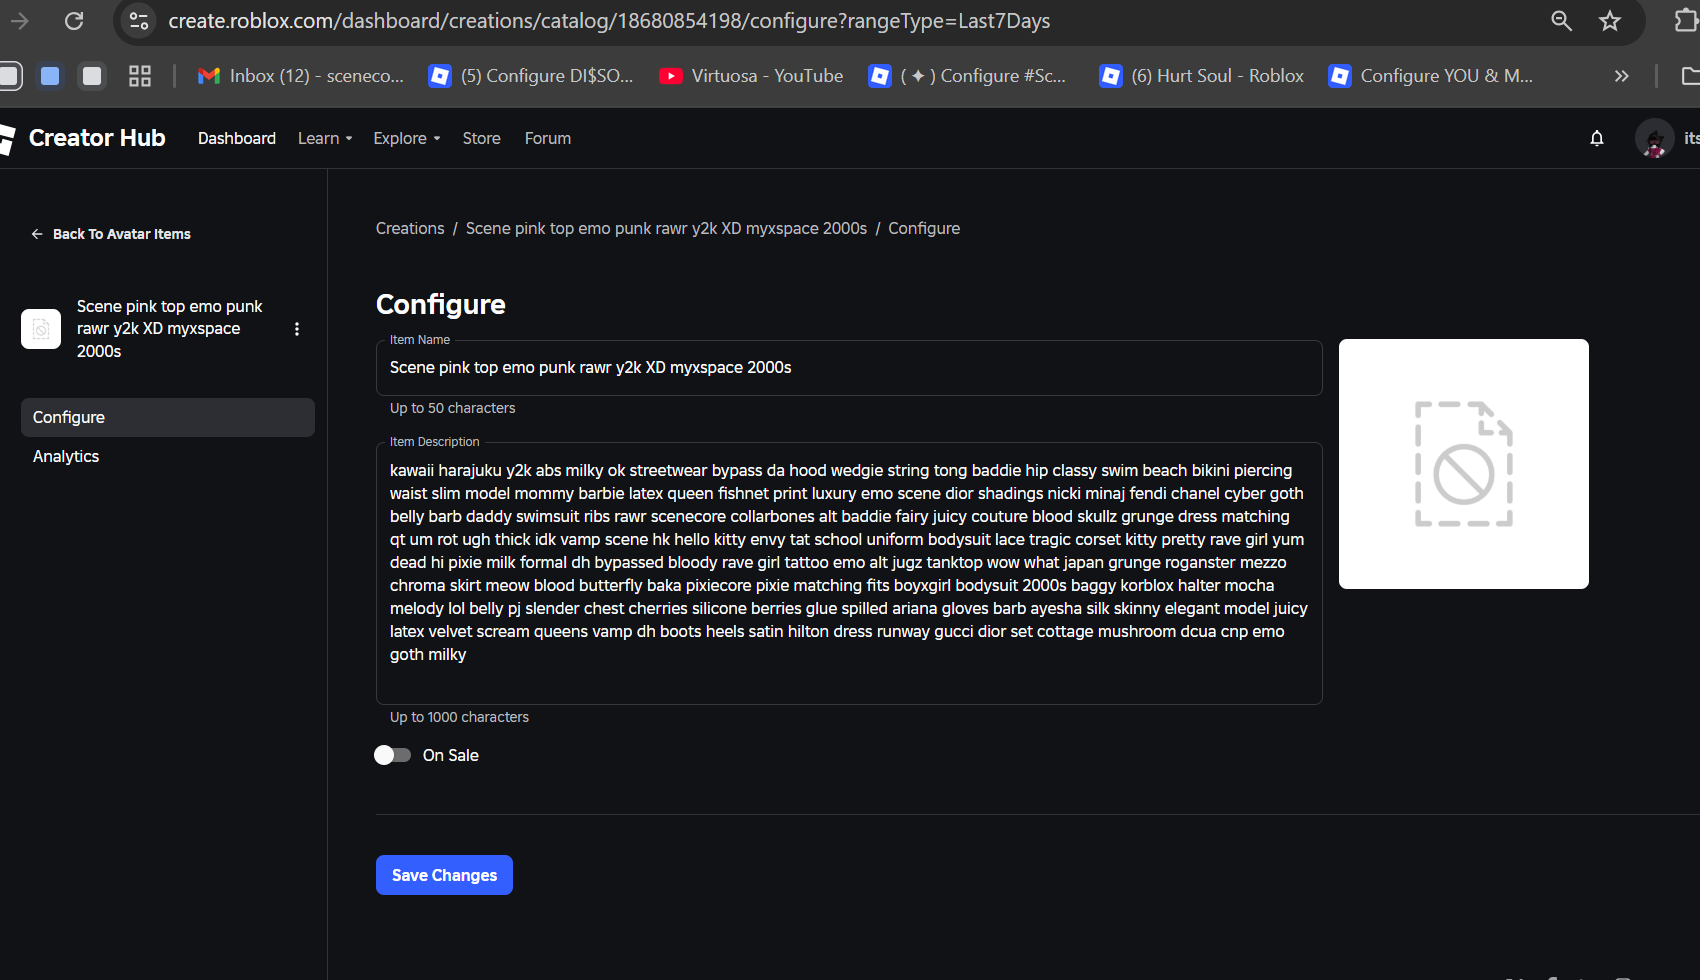Click the Creations breadcrumb link
Viewport: 1700px width, 980px height.
pyautogui.click(x=410, y=229)
